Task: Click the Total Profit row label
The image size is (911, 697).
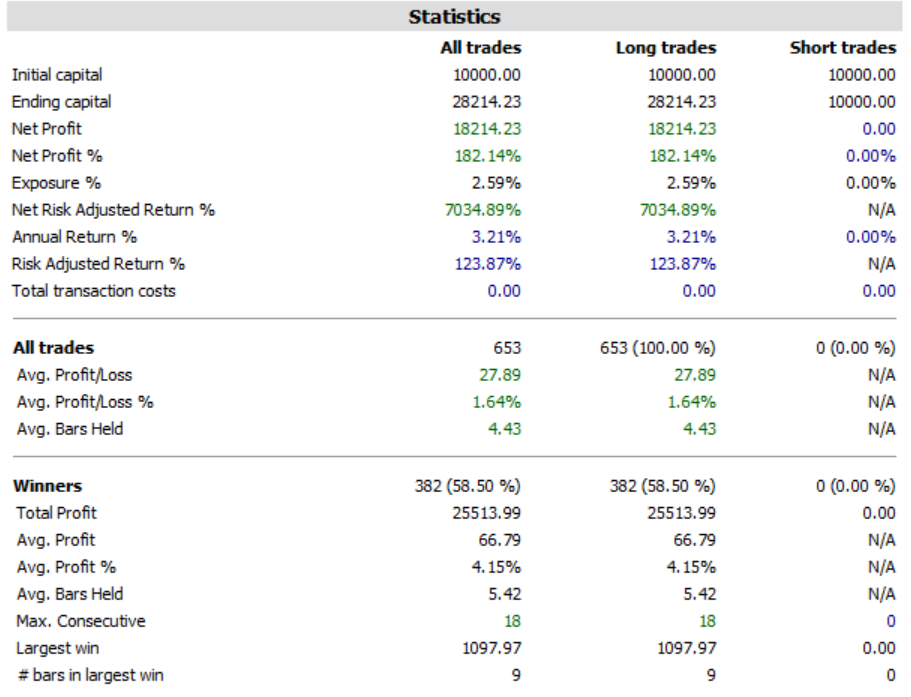Action: (57, 513)
